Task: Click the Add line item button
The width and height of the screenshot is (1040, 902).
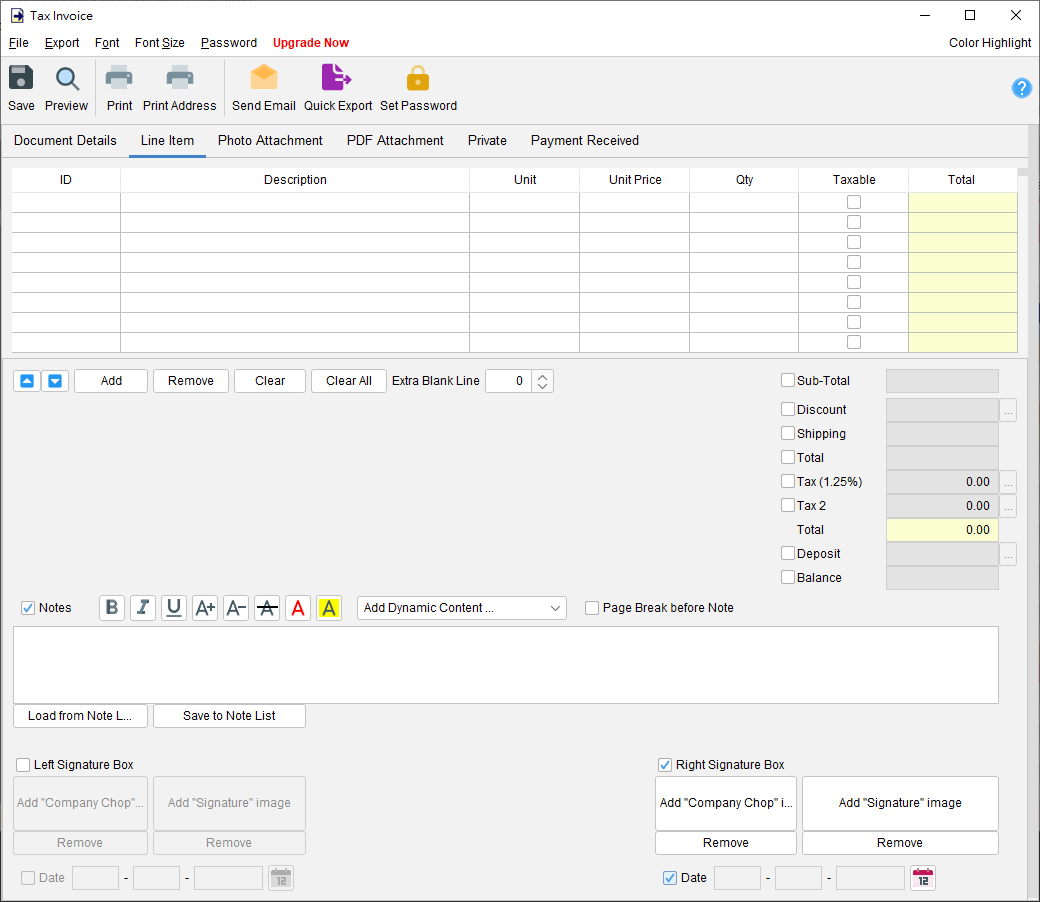Action: [x=111, y=381]
